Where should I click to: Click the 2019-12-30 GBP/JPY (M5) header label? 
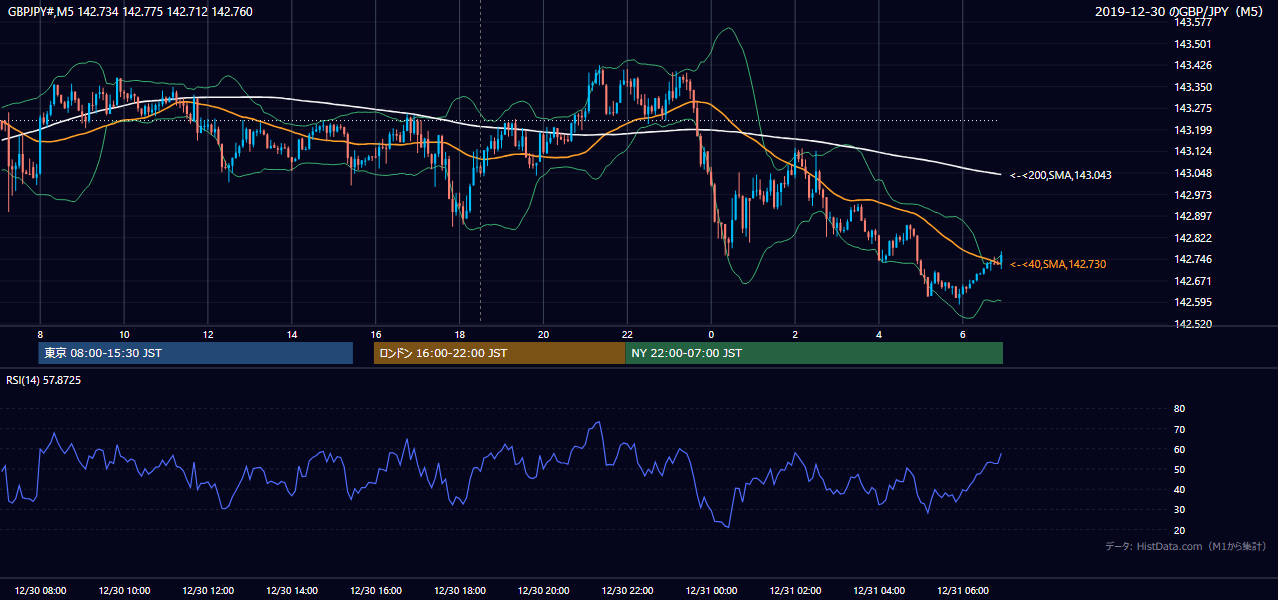point(1180,11)
